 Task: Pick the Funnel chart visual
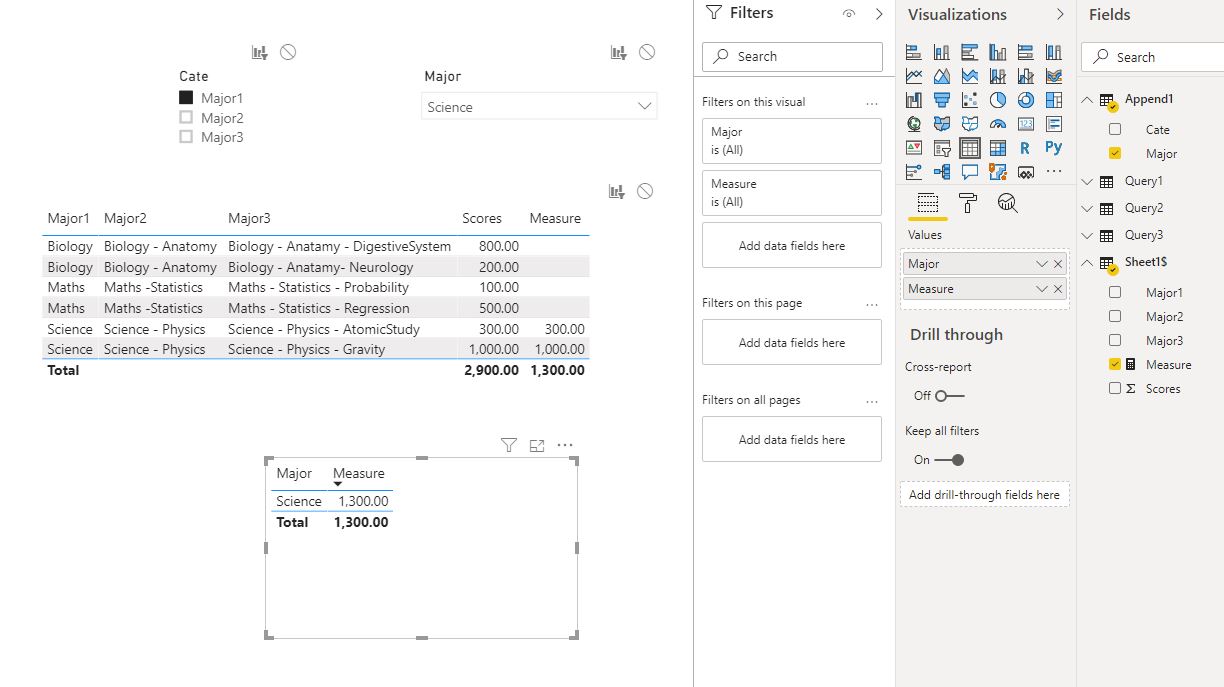point(941,100)
